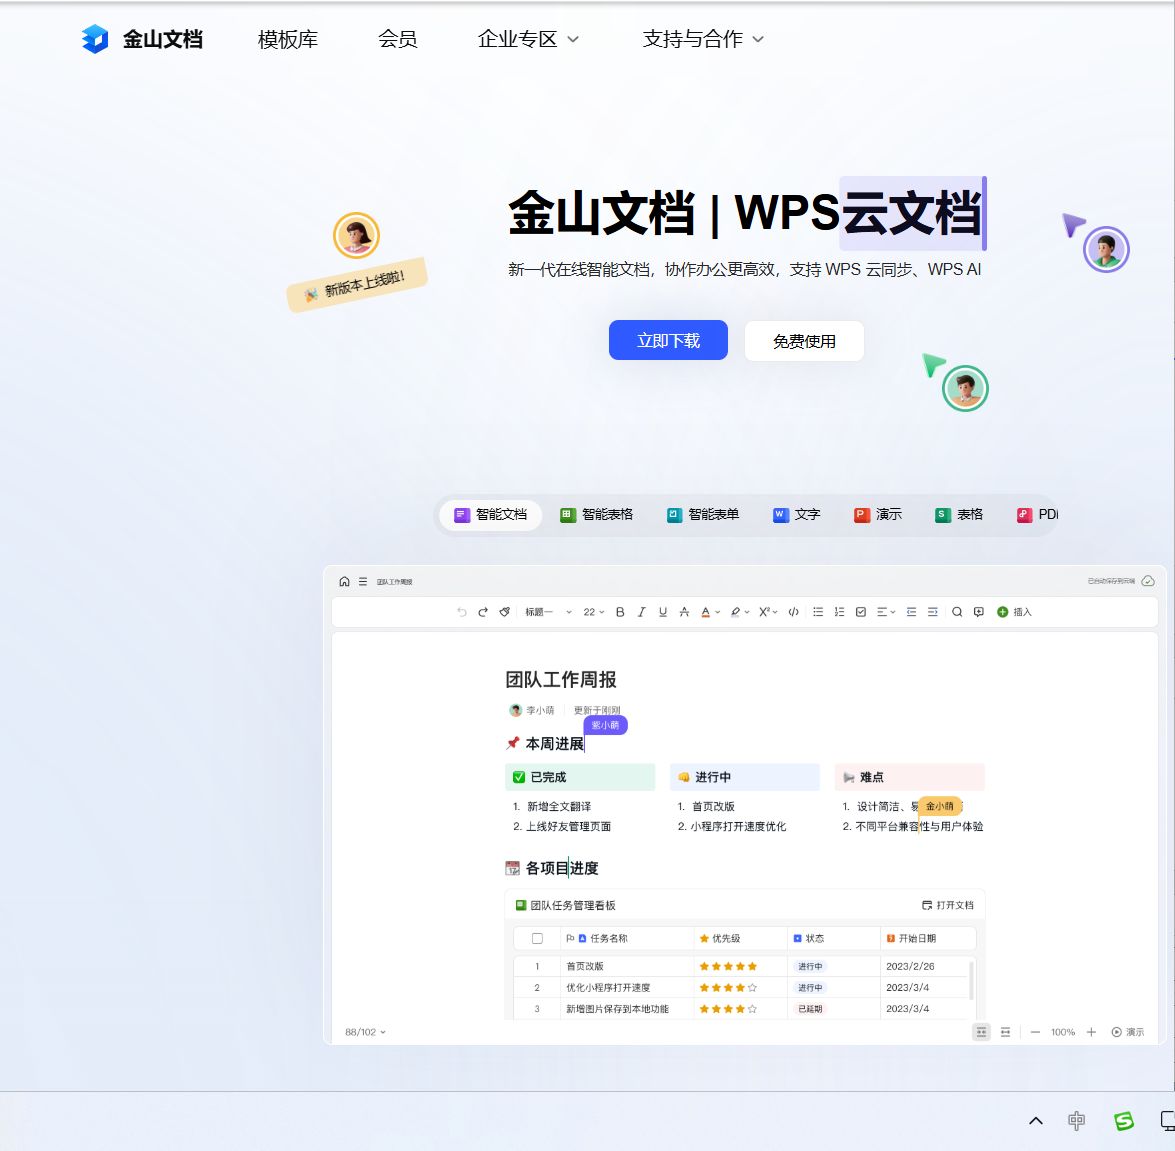Increase indent with the indent icon

click(x=933, y=612)
